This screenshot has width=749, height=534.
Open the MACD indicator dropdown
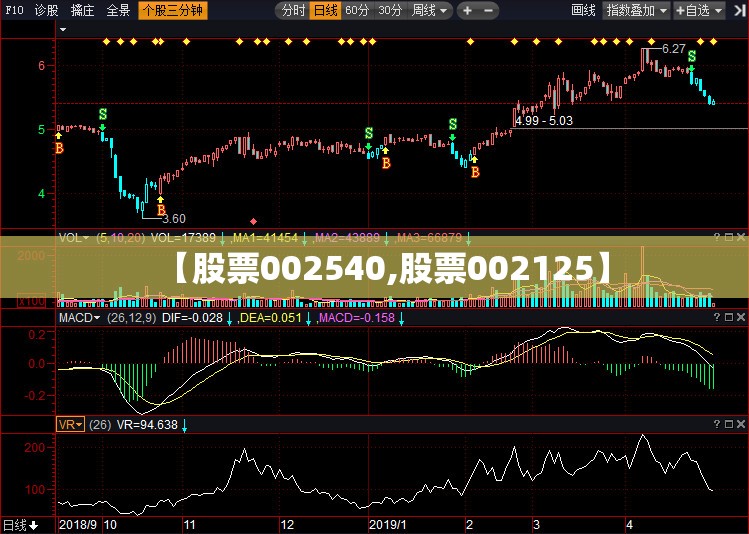(79, 318)
